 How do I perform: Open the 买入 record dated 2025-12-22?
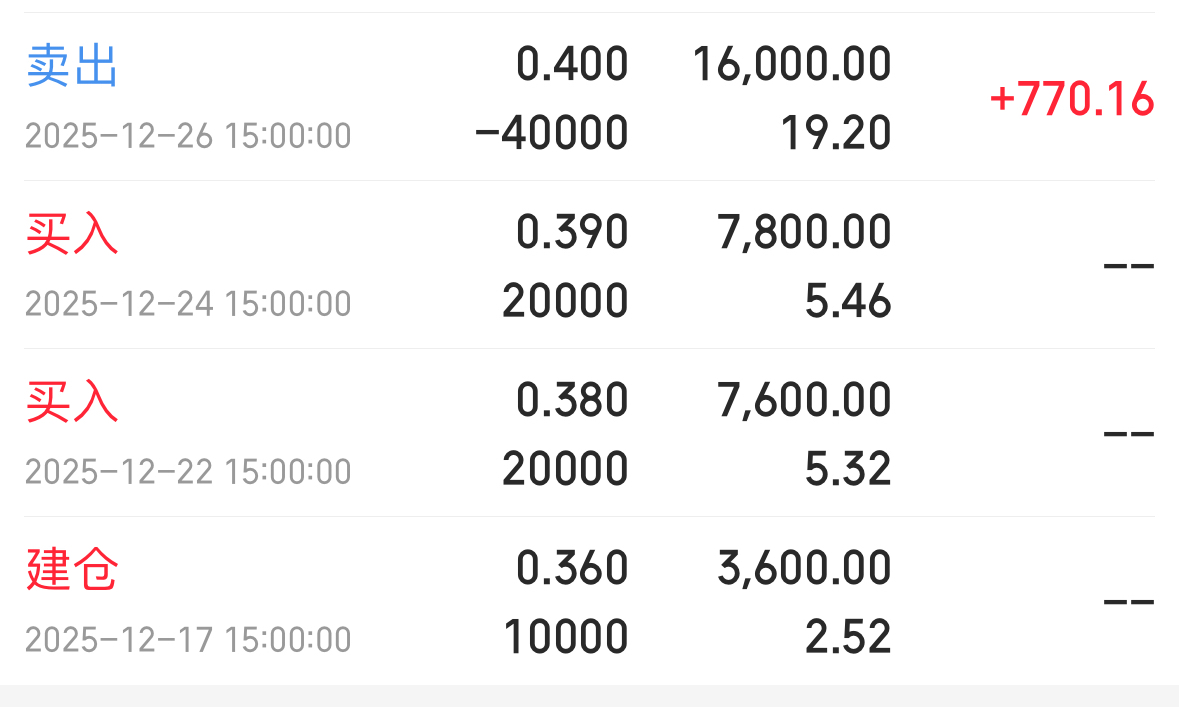[590, 432]
